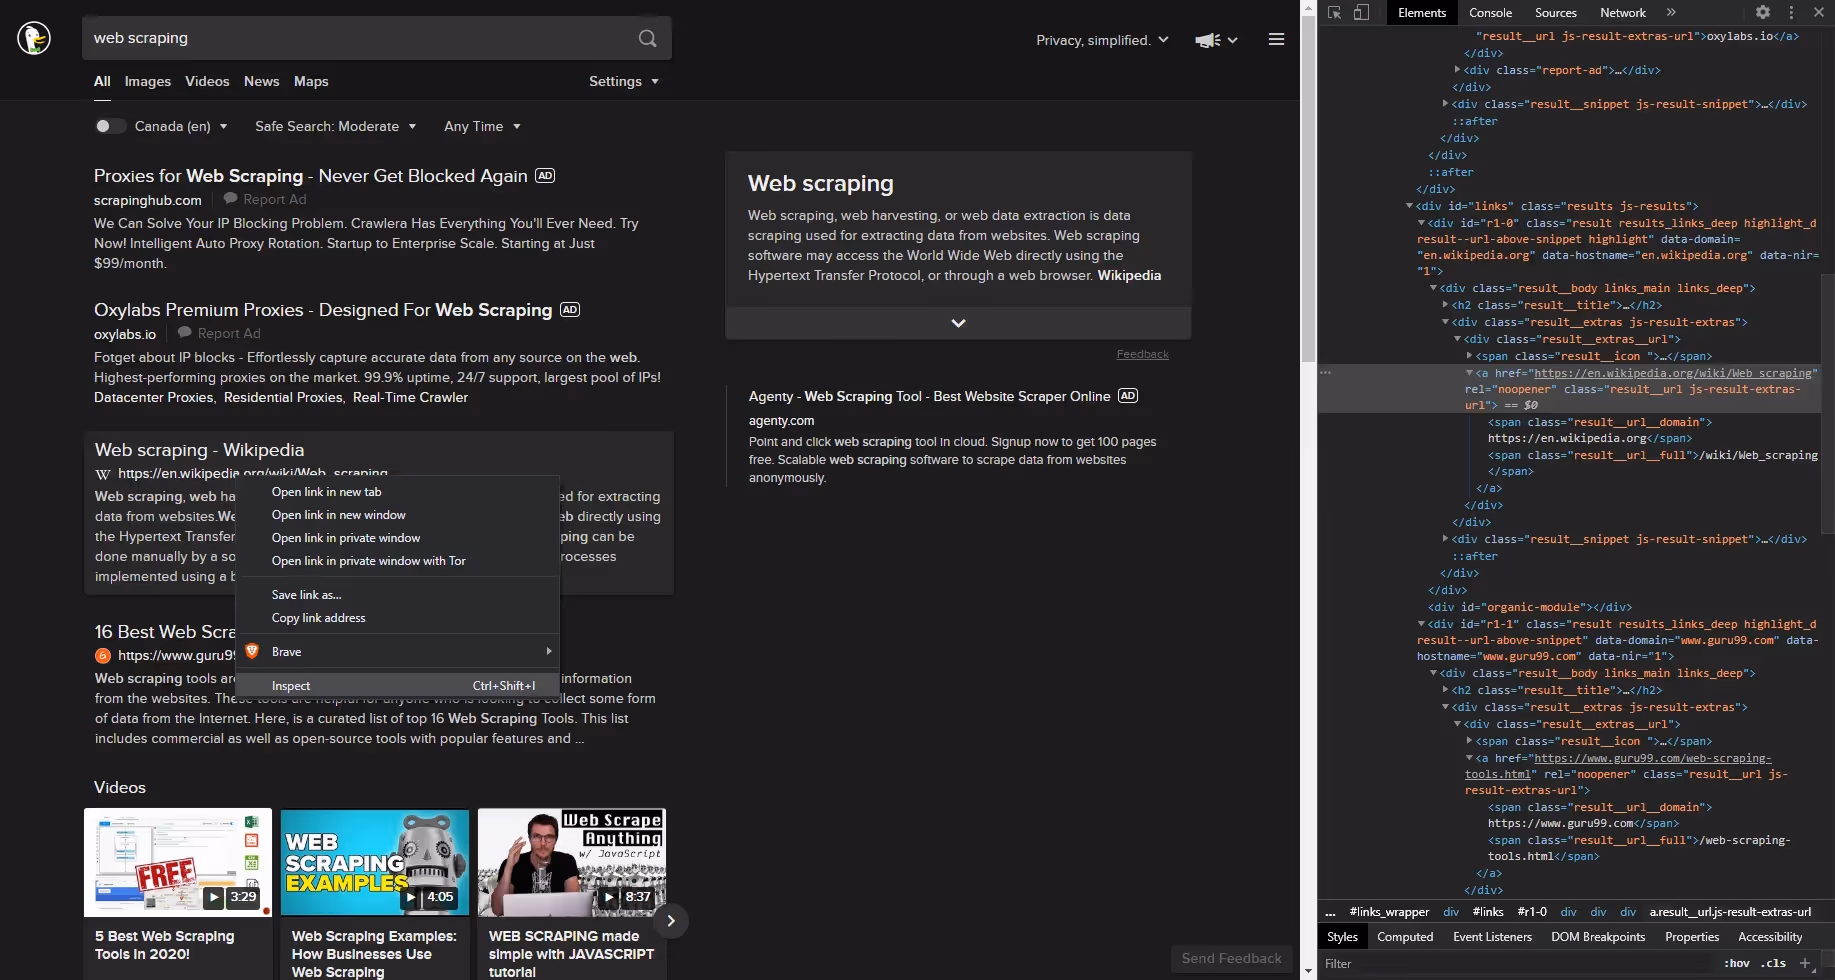Image resolution: width=1835 pixels, height=980 pixels.
Task: Toggle the device toolbar icon in DevTools
Action: (x=1361, y=13)
